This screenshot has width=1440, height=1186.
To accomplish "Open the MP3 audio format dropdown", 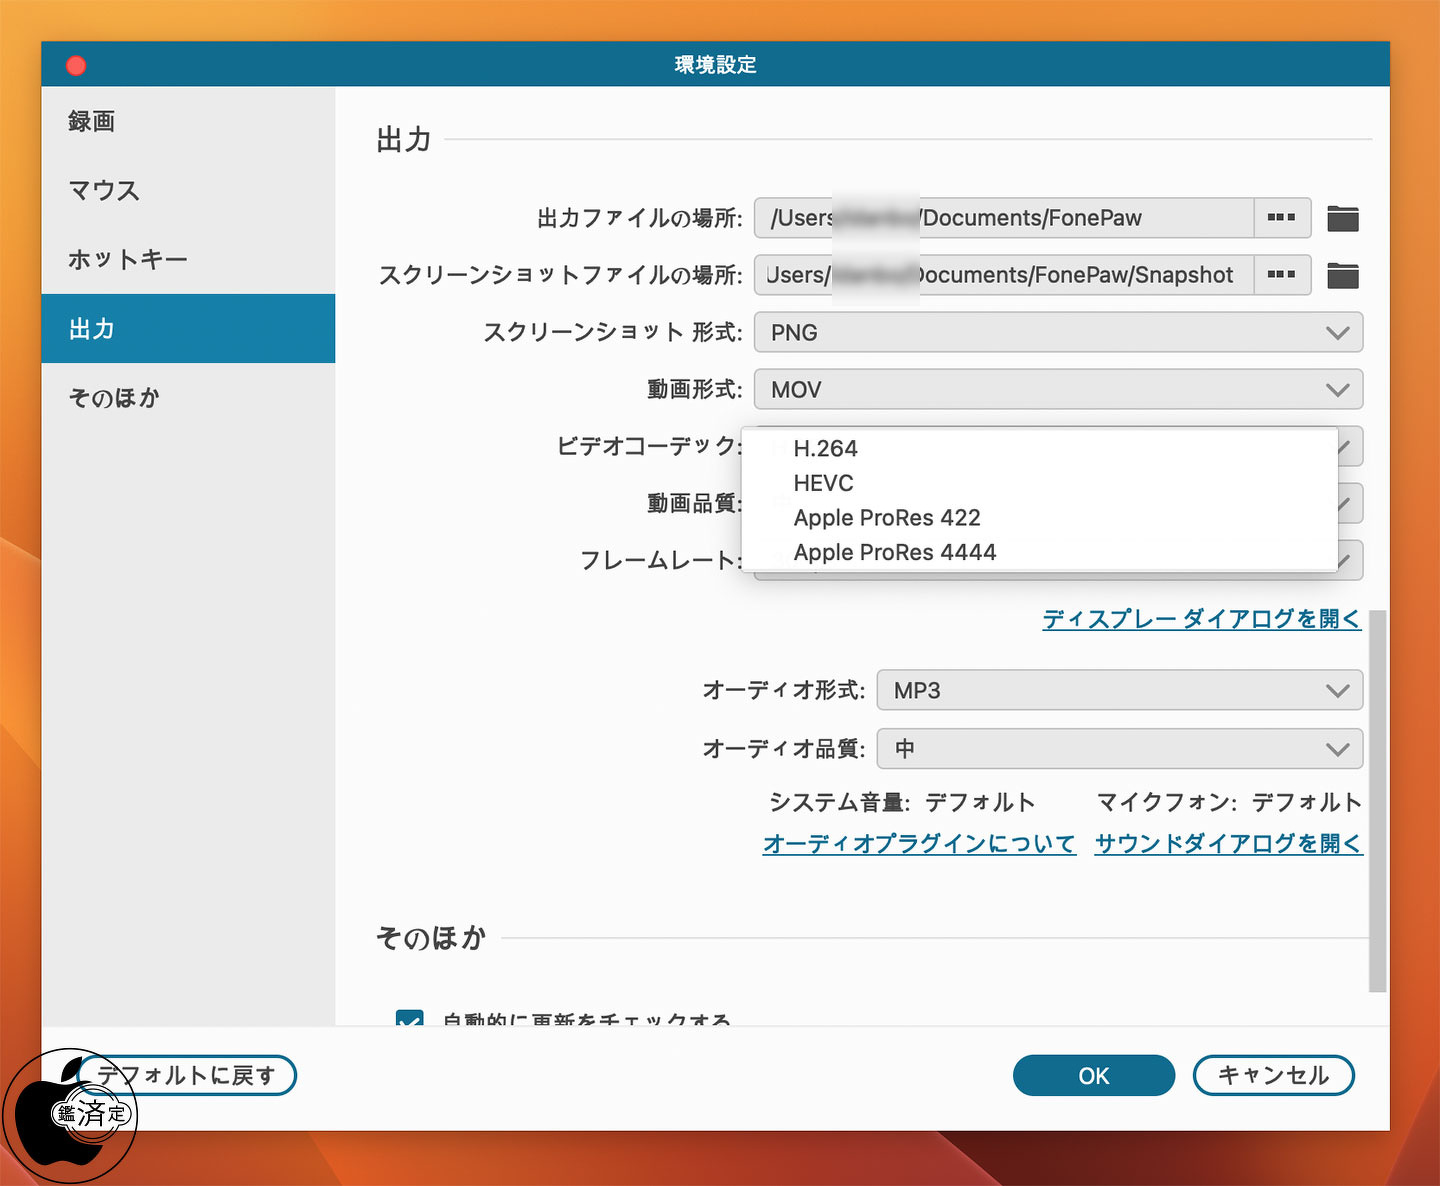I will click(x=1119, y=690).
